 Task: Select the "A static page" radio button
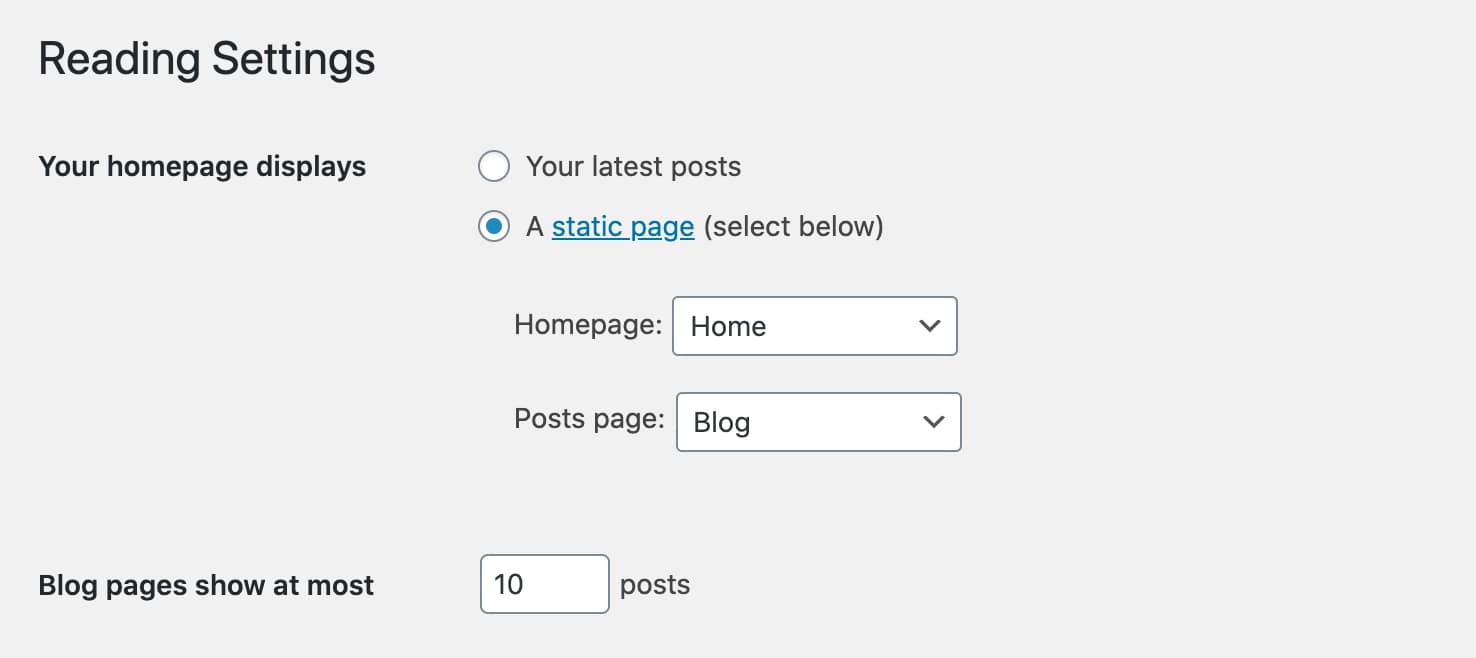[x=494, y=226]
